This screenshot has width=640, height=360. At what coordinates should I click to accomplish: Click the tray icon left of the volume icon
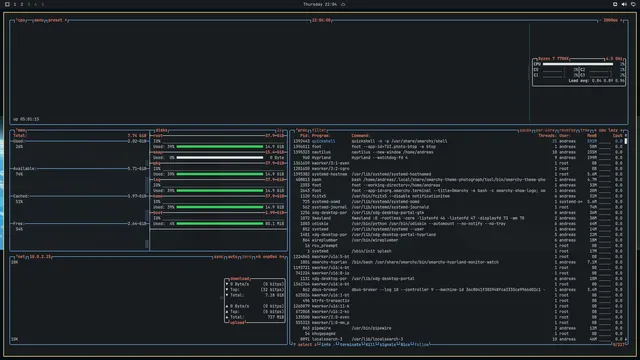click(x=615, y=4)
